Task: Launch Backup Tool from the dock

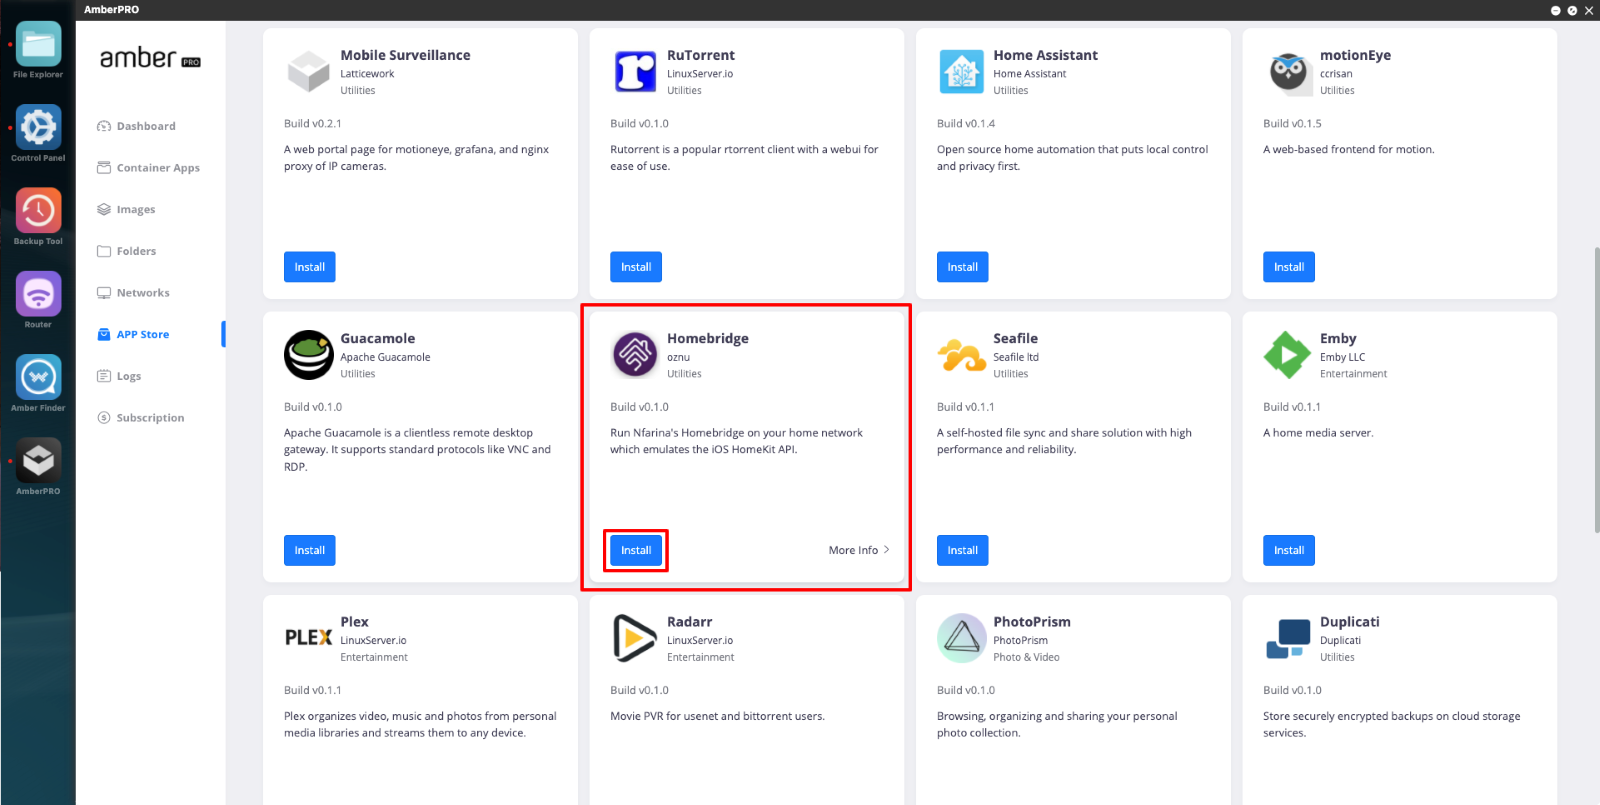Action: pos(38,210)
